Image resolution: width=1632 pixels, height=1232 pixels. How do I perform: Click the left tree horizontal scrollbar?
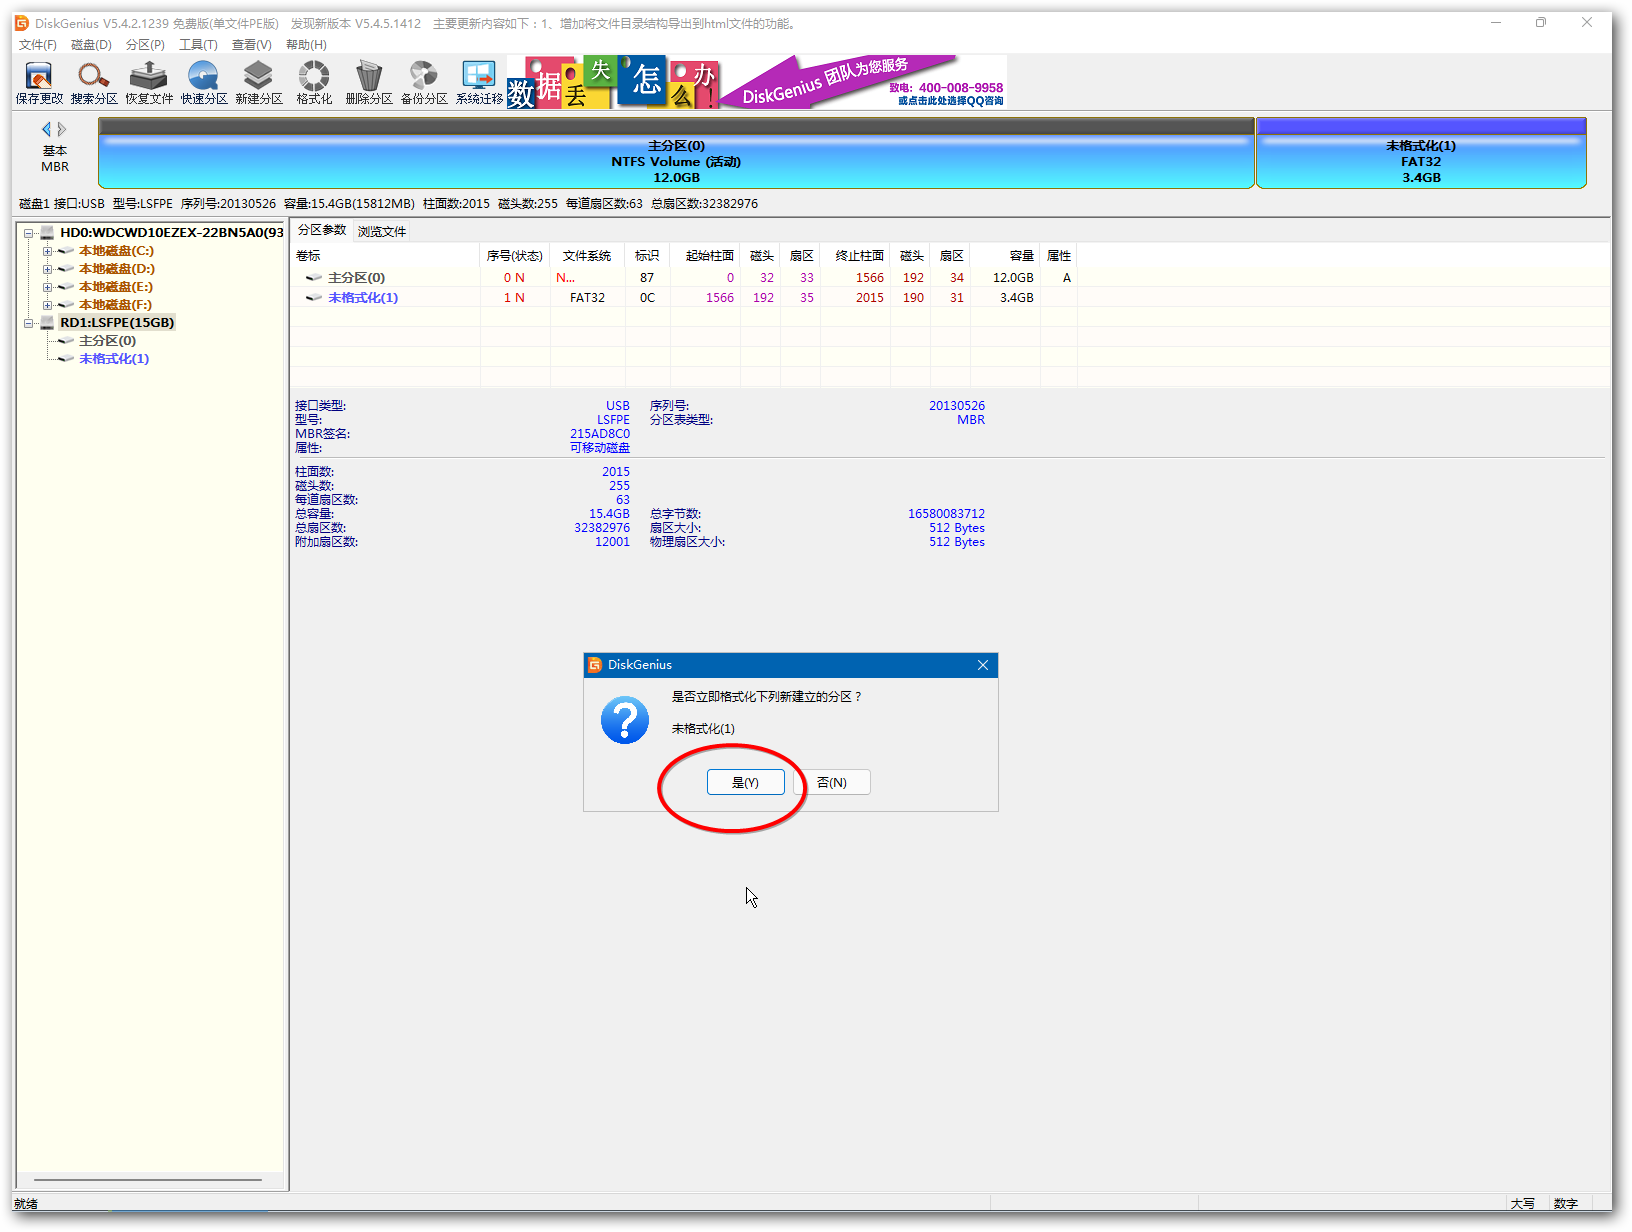coord(148,1180)
